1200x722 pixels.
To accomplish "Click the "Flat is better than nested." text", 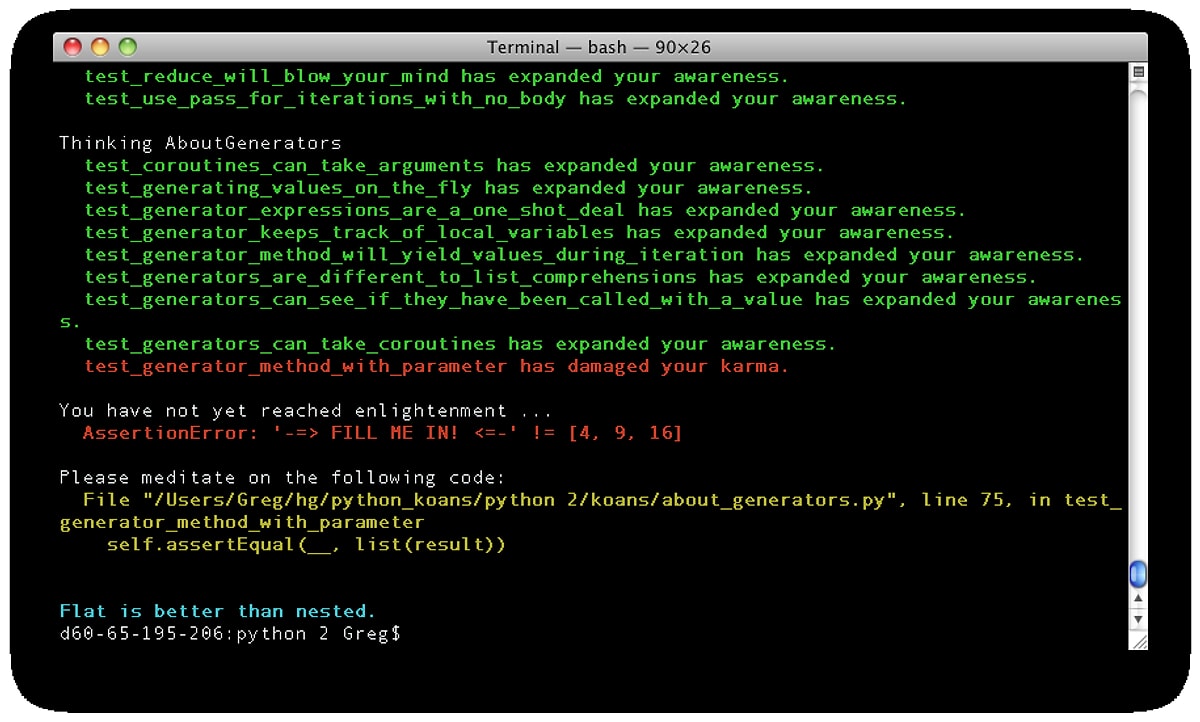I will click(218, 611).
